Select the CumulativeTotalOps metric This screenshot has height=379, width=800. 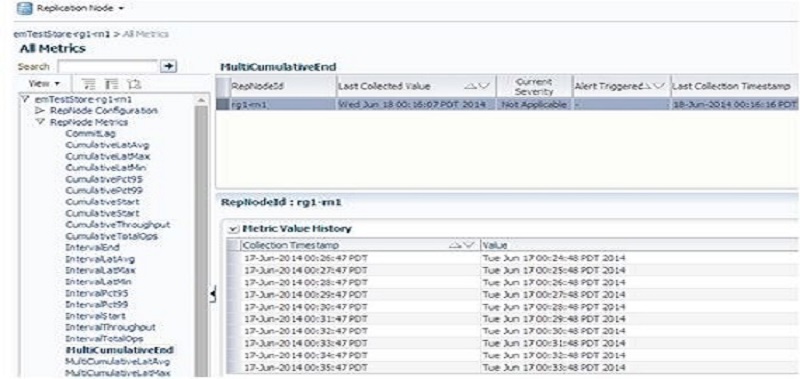111,236
